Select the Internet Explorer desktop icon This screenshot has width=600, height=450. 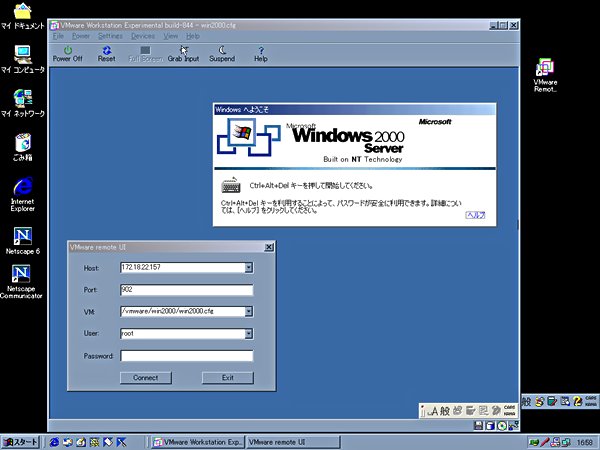(x=23, y=194)
